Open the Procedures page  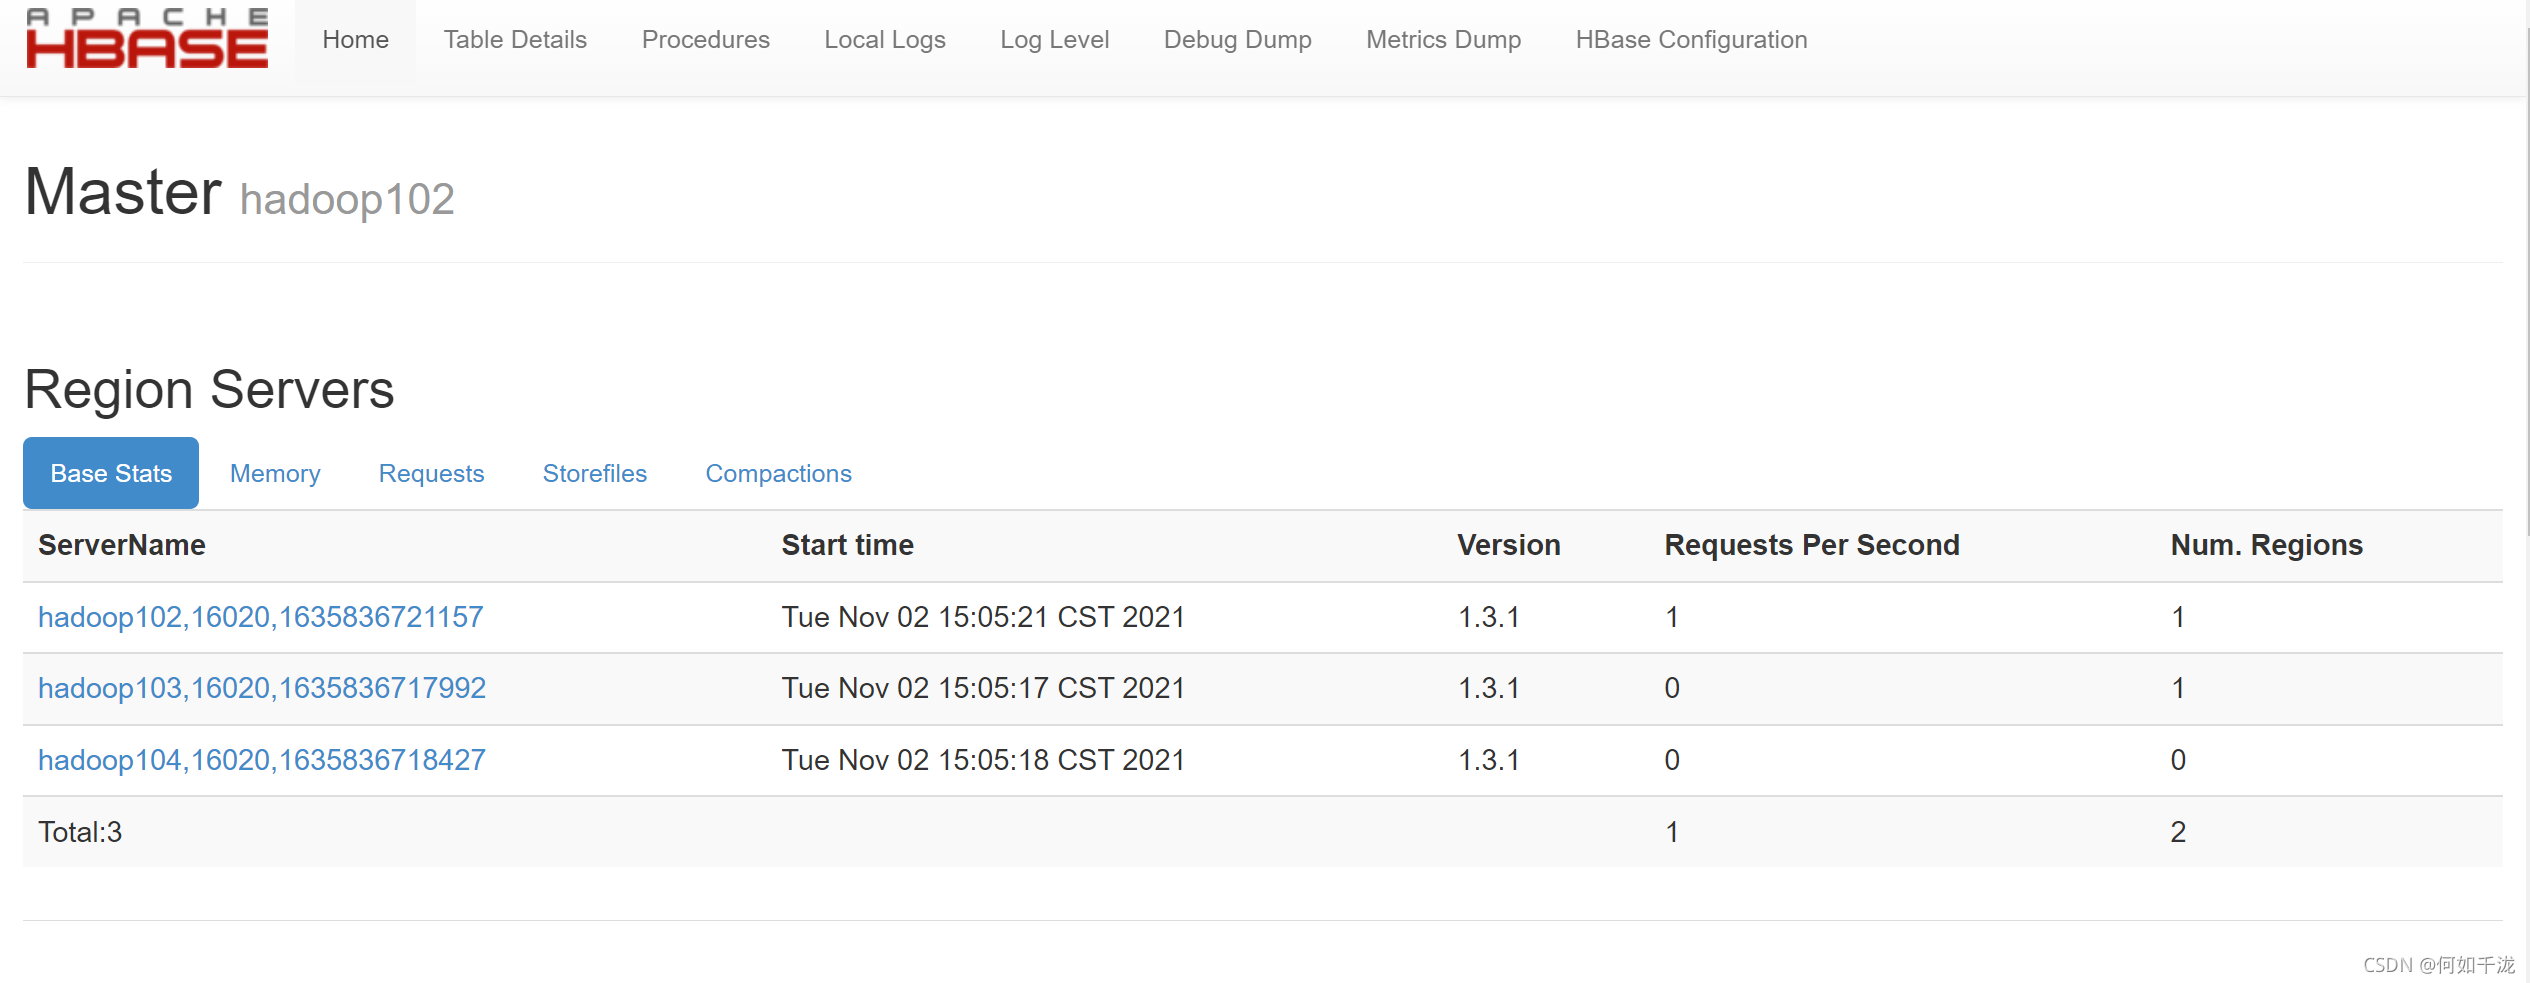pyautogui.click(x=705, y=40)
